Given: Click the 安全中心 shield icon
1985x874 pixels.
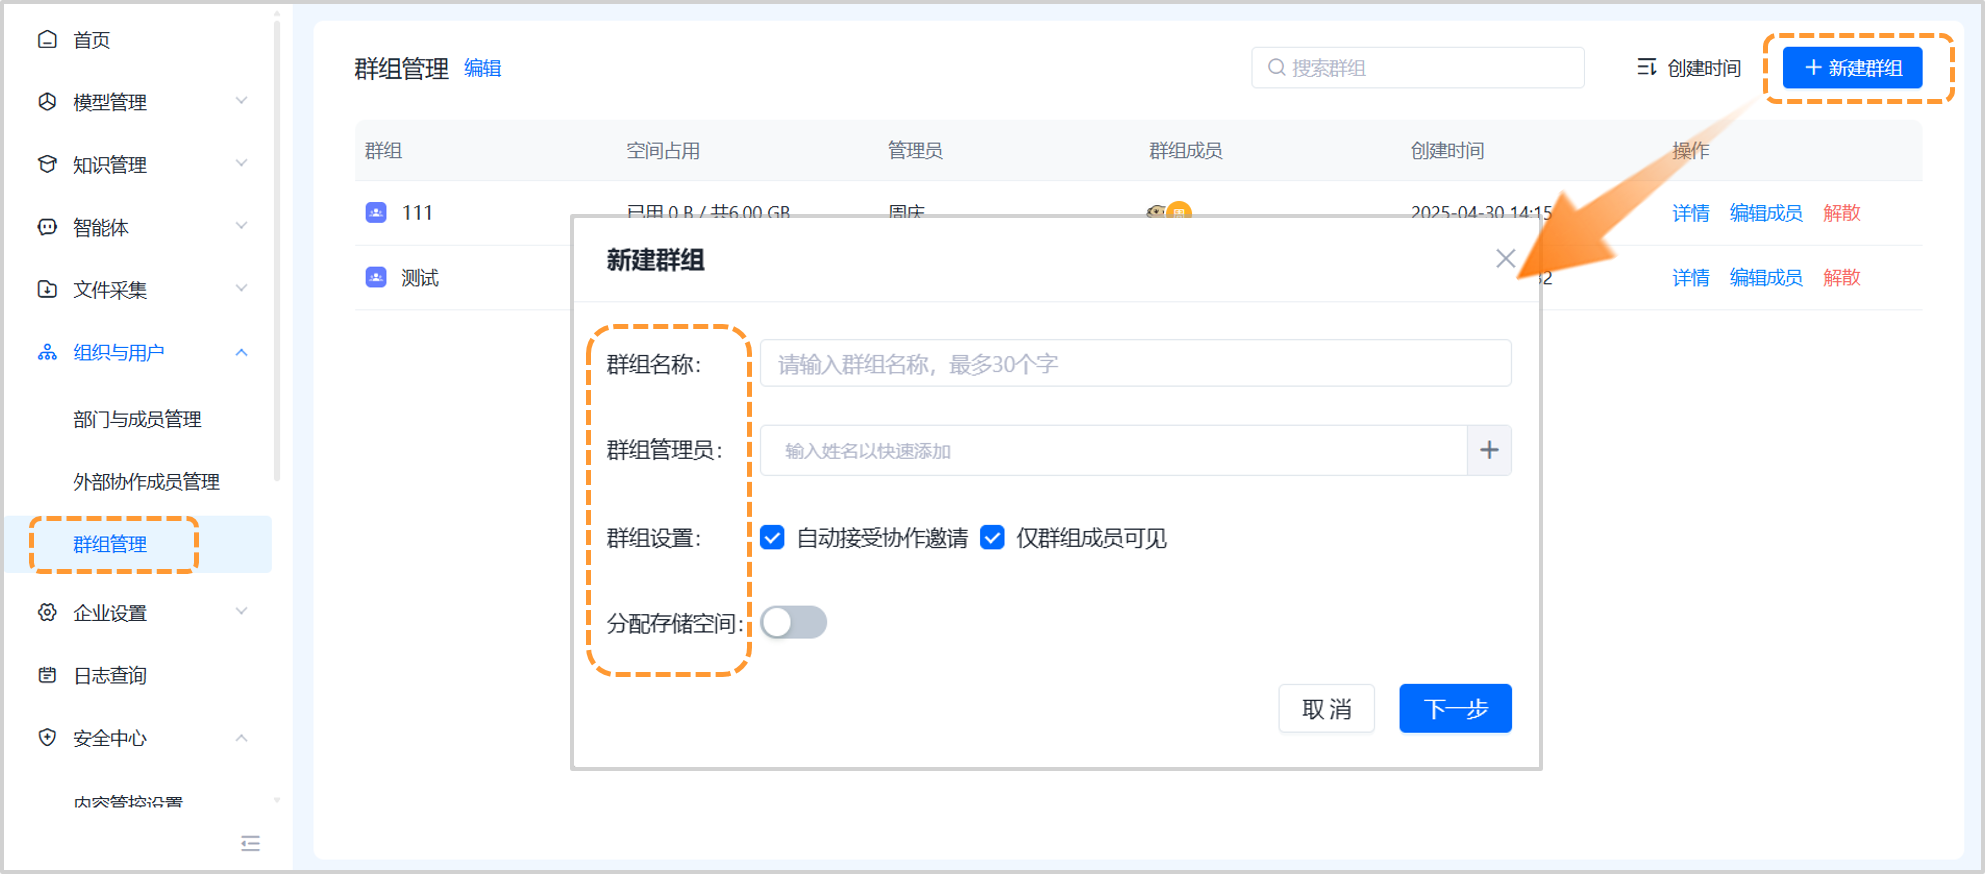Looking at the screenshot, I should pos(47,737).
